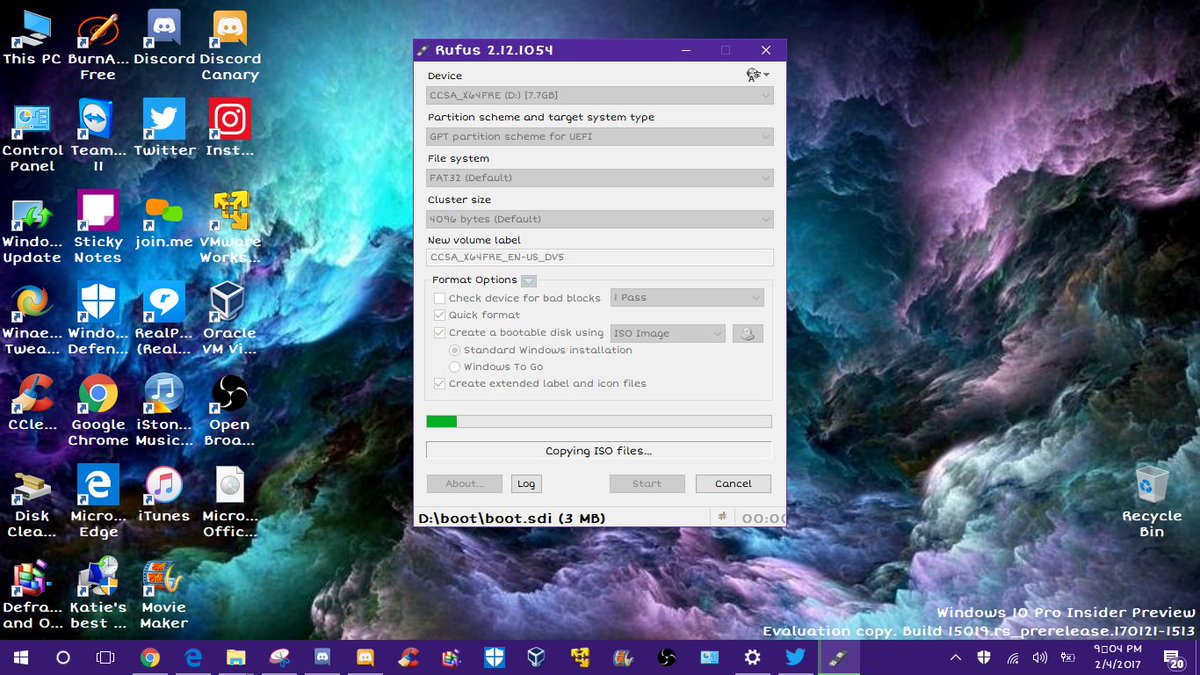Open the ISO Image boot type dropdown
The image size is (1200, 675).
pos(667,334)
